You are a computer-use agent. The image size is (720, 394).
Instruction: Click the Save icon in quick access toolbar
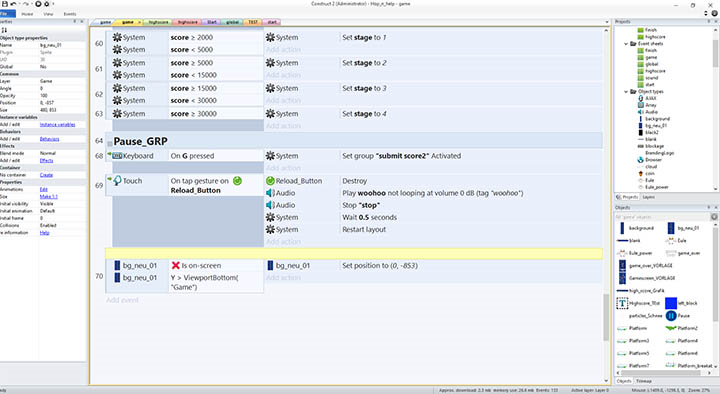(x=5, y=4)
